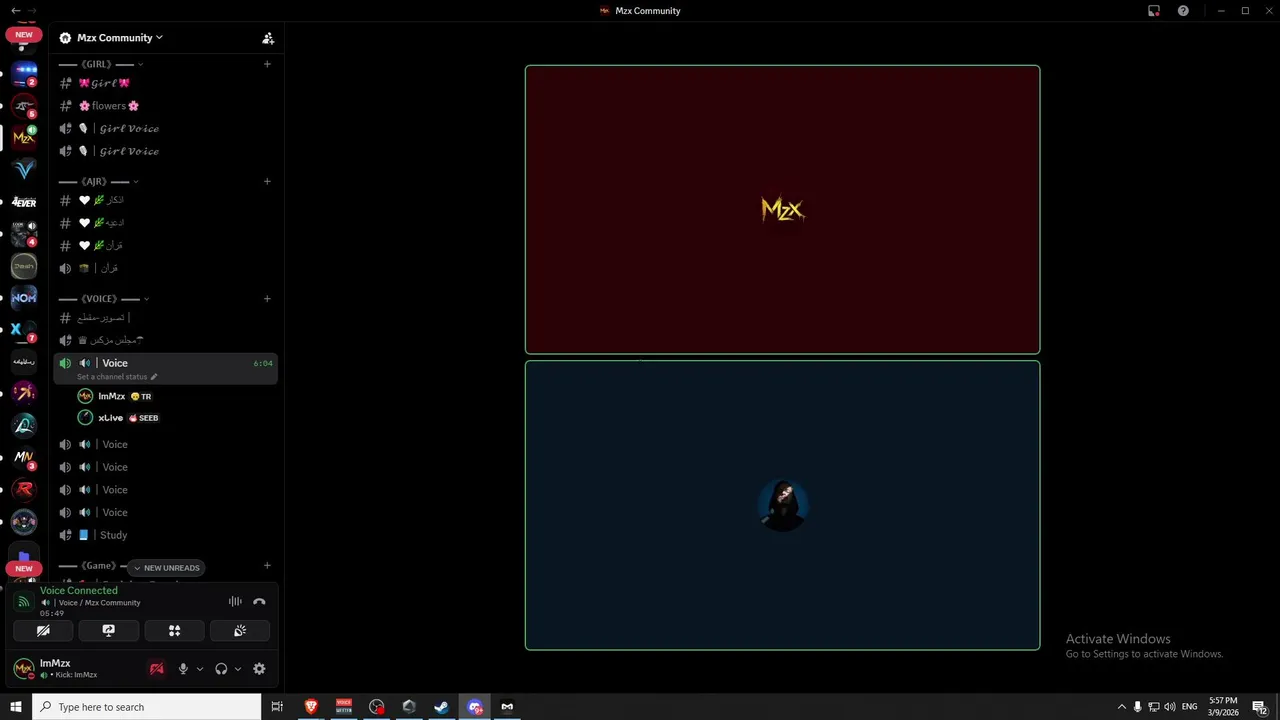Click the top NEW mentions indicator
Screen dimensions: 1280x720
click(24, 35)
